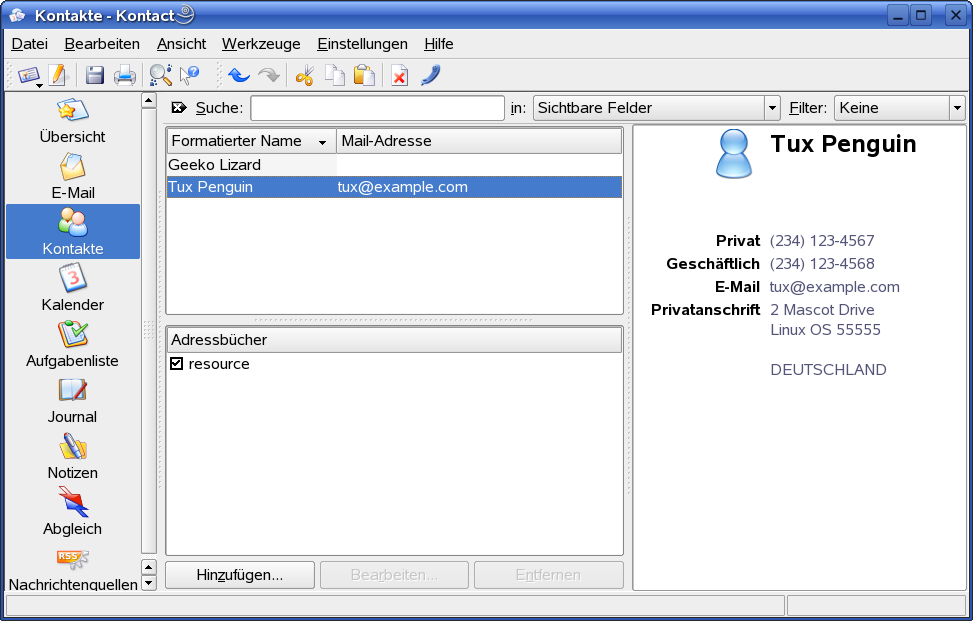The width and height of the screenshot is (973, 621).
Task: Sort by Formatierter Name column header
Action: [x=250, y=141]
